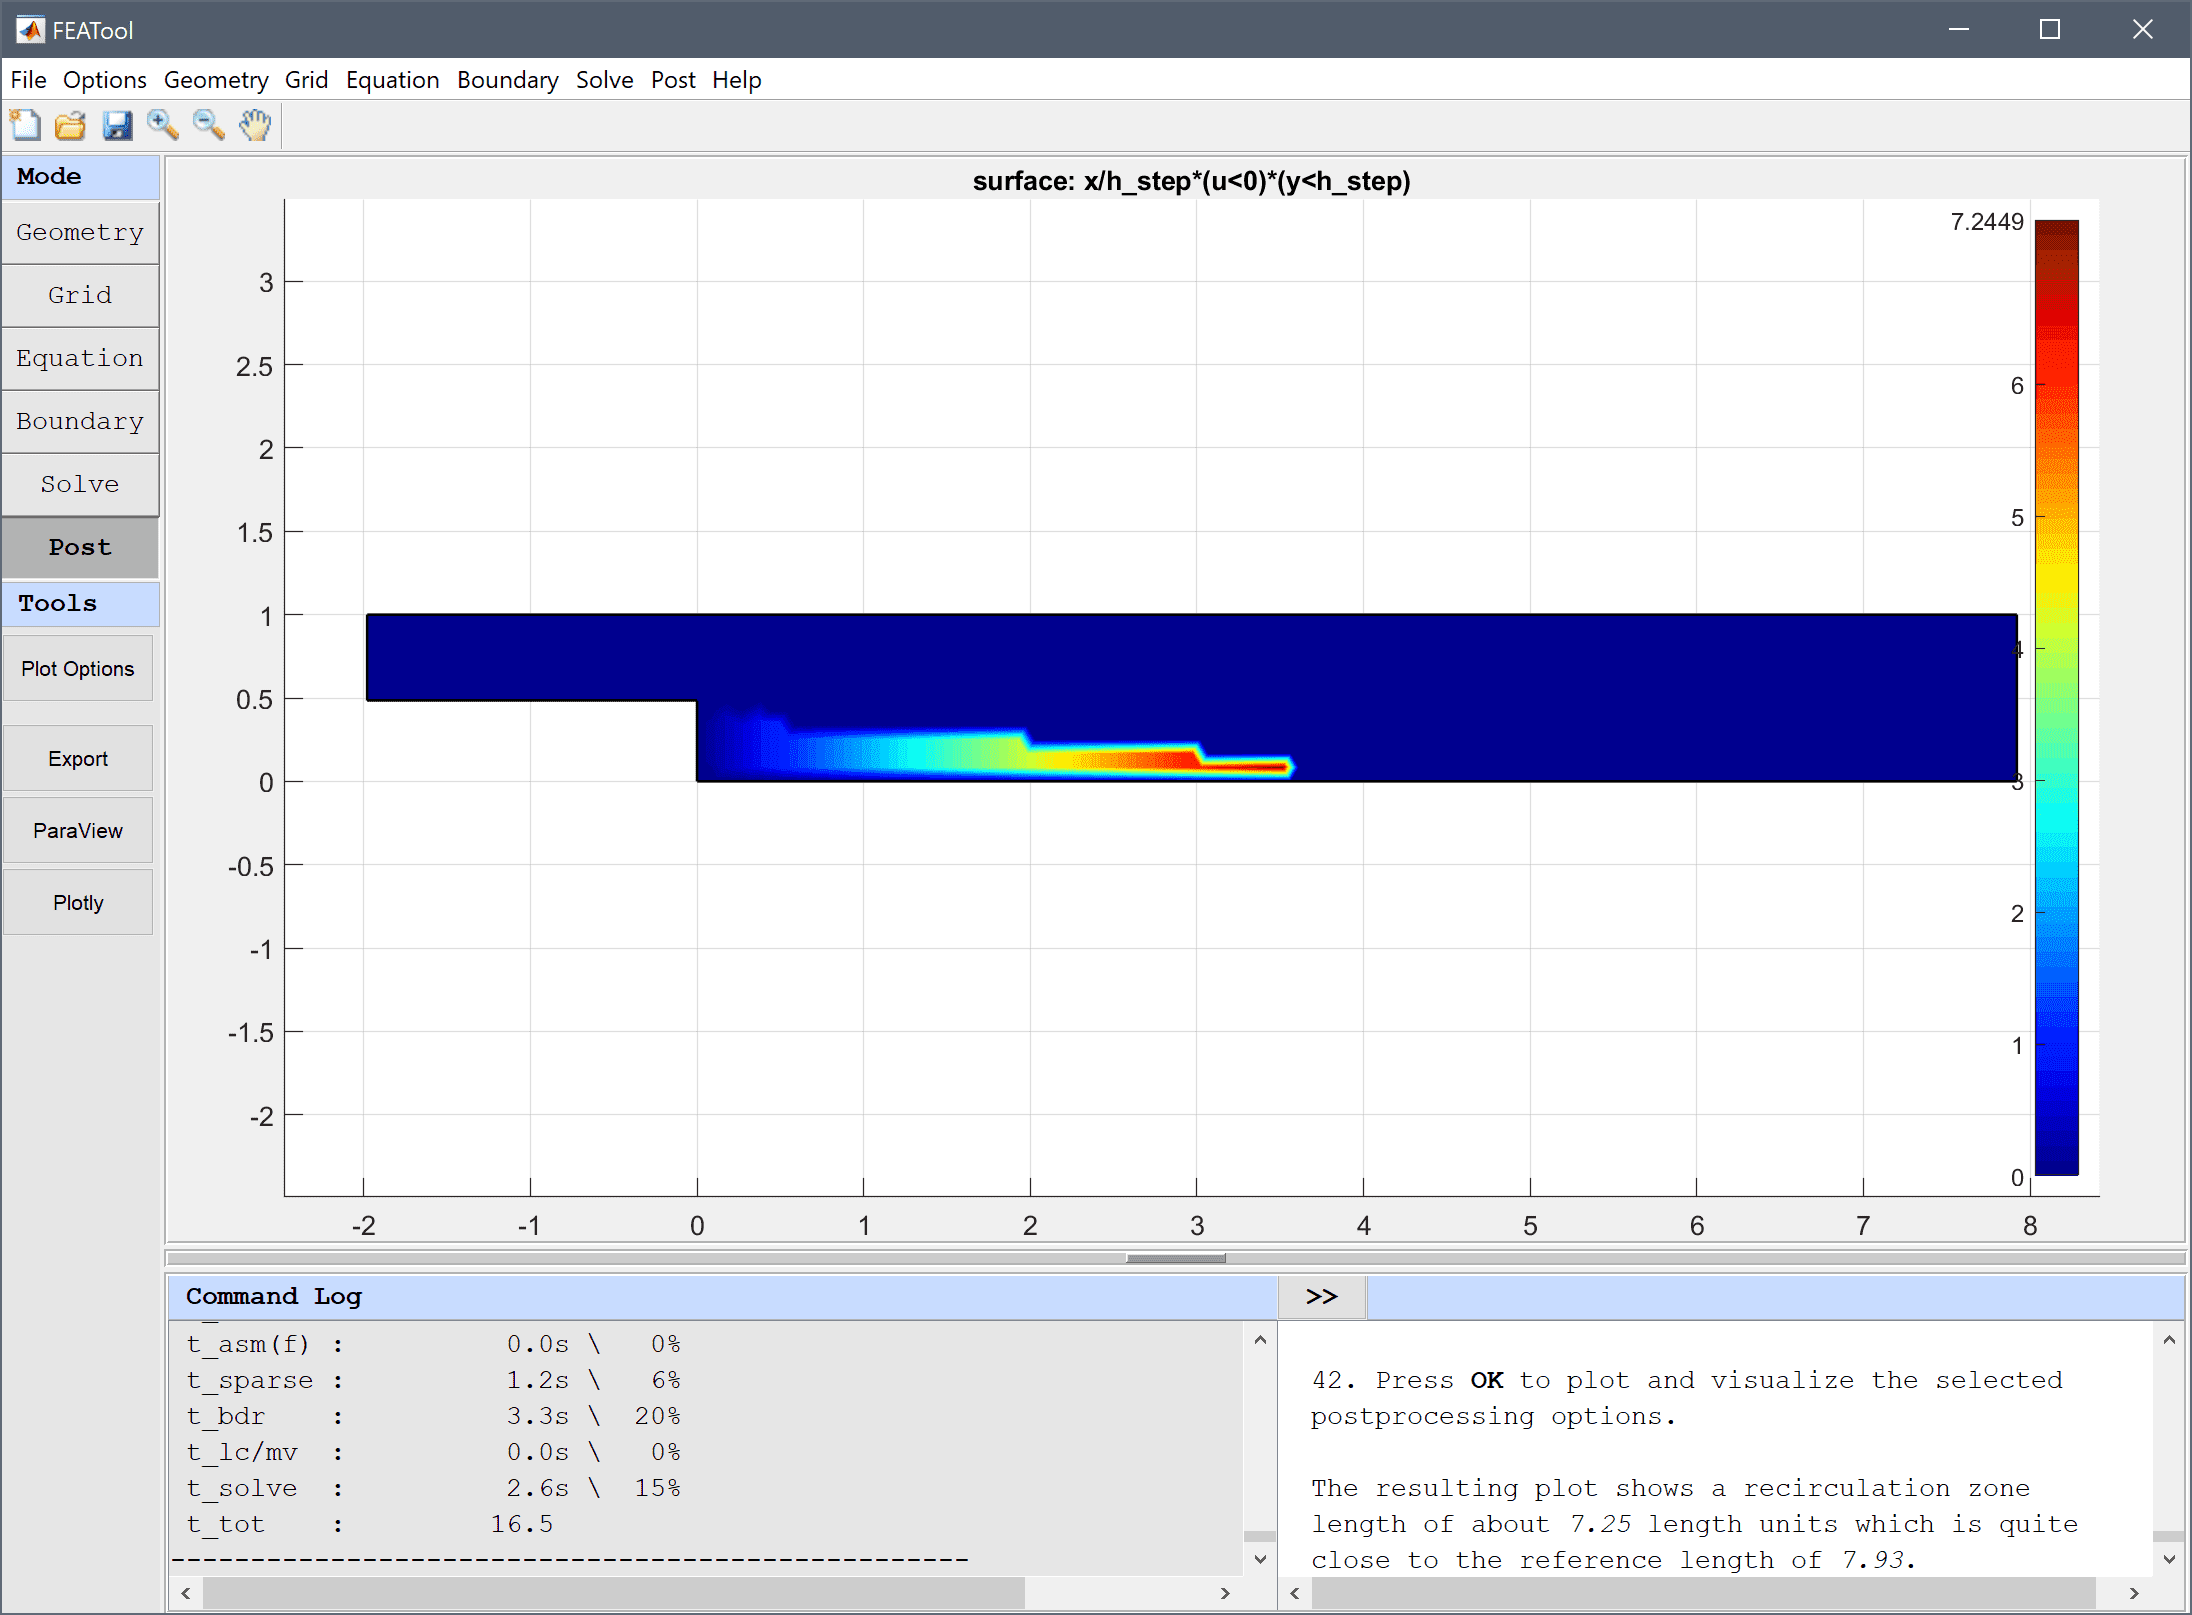This screenshot has width=2192, height=1615.
Task: Click the New model toolbar icon
Action: 25,125
